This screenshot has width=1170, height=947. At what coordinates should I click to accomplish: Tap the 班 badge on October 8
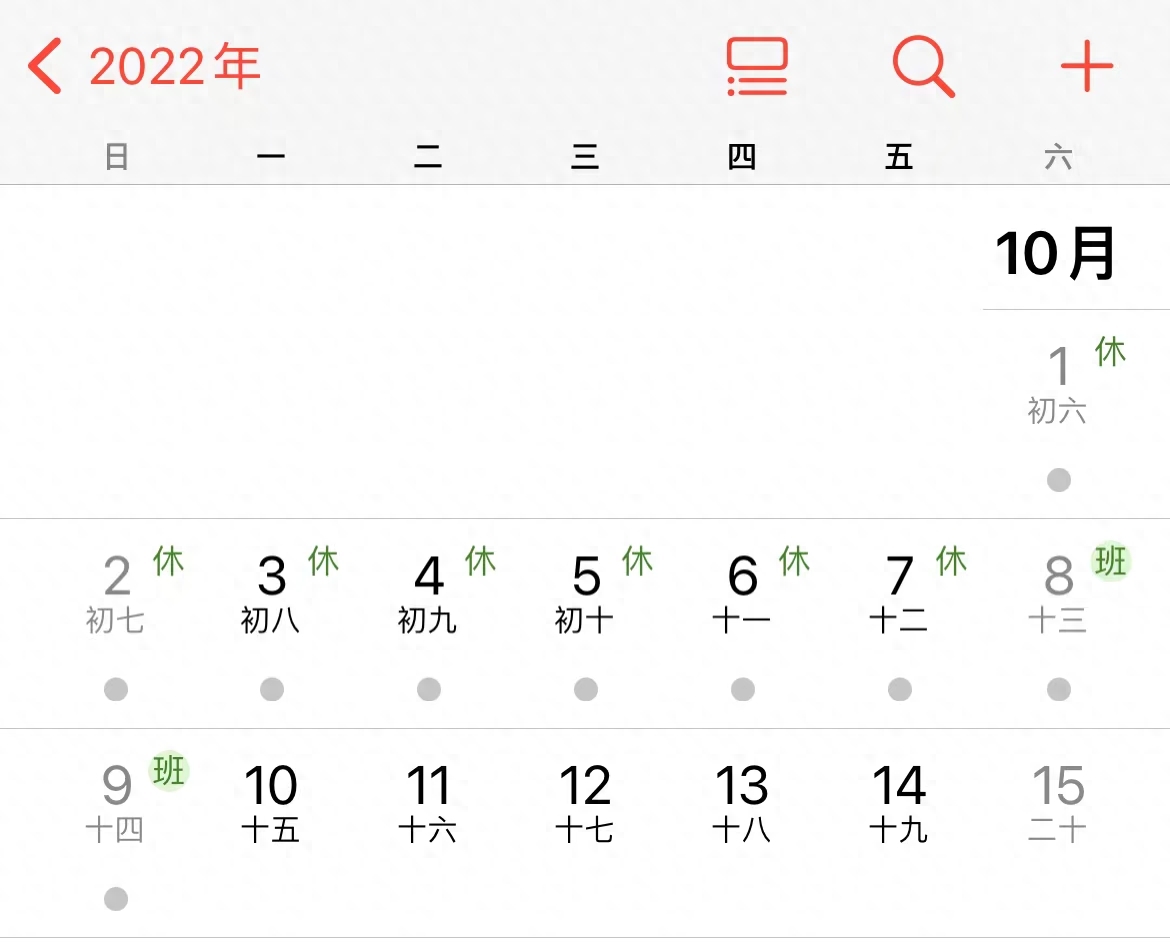click(x=1111, y=561)
